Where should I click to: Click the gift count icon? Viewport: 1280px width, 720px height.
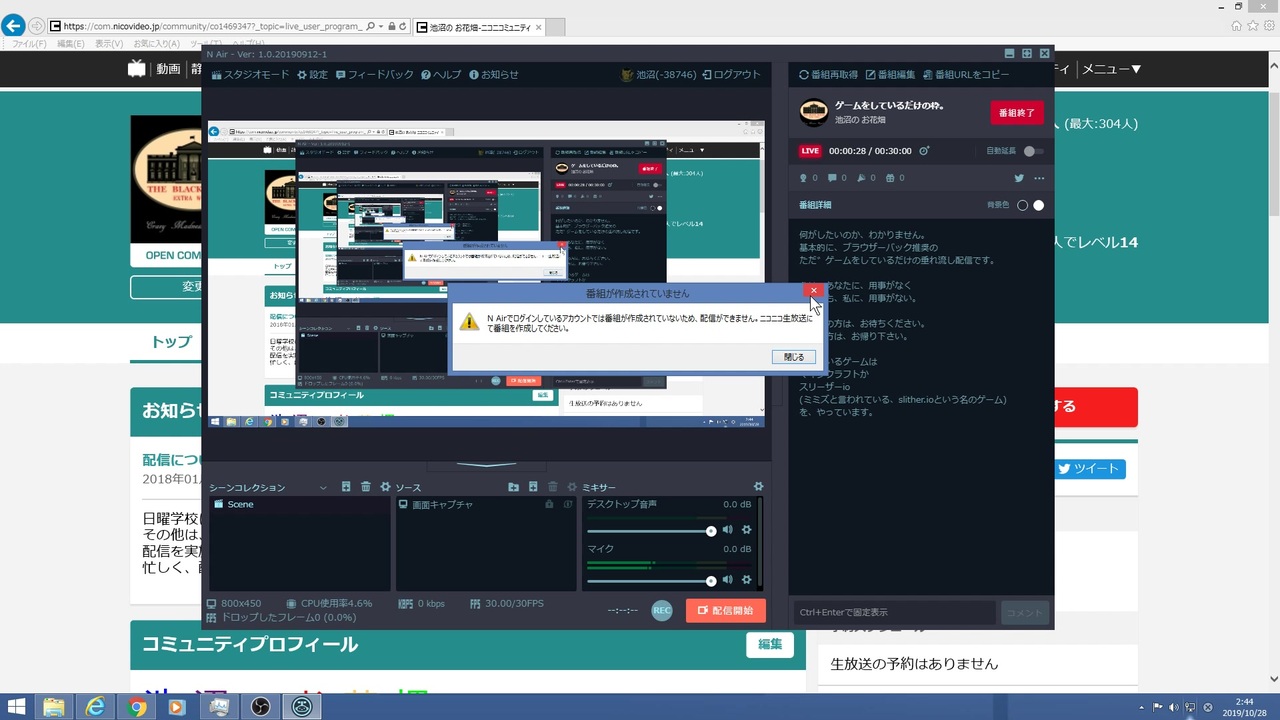pyautogui.click(x=890, y=178)
